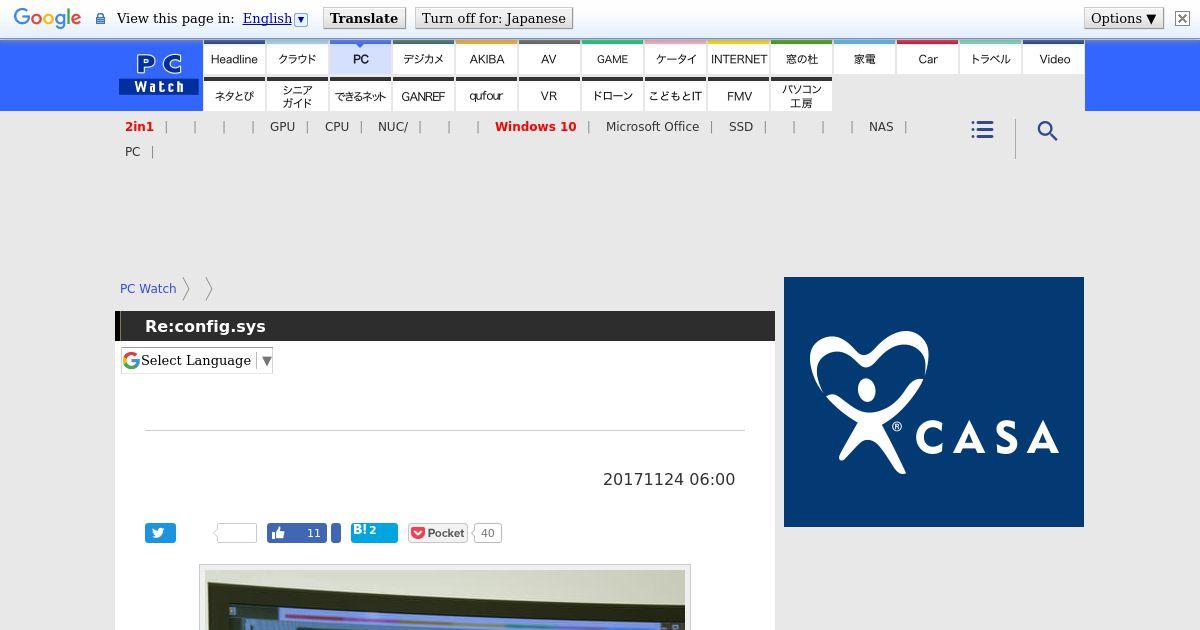
Task: Open the Headline tab
Action: click(x=234, y=59)
